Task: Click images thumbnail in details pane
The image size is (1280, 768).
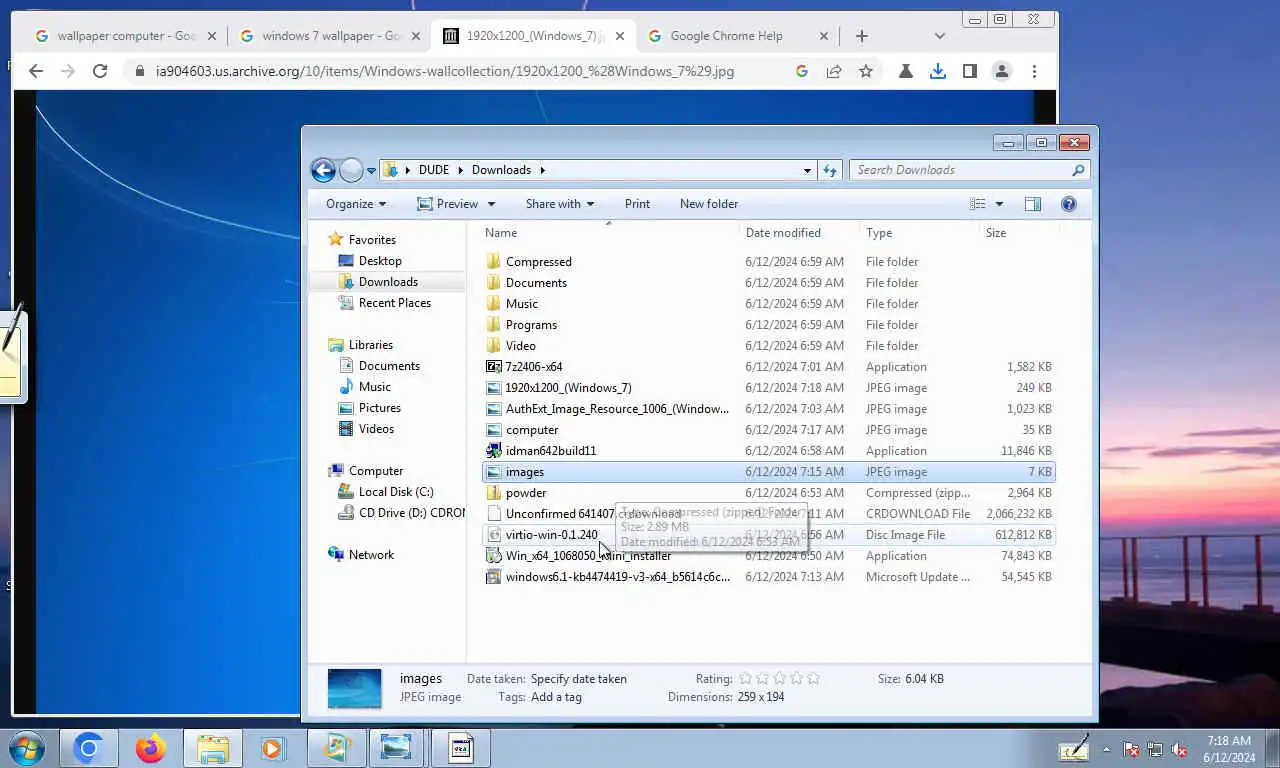Action: pyautogui.click(x=354, y=688)
